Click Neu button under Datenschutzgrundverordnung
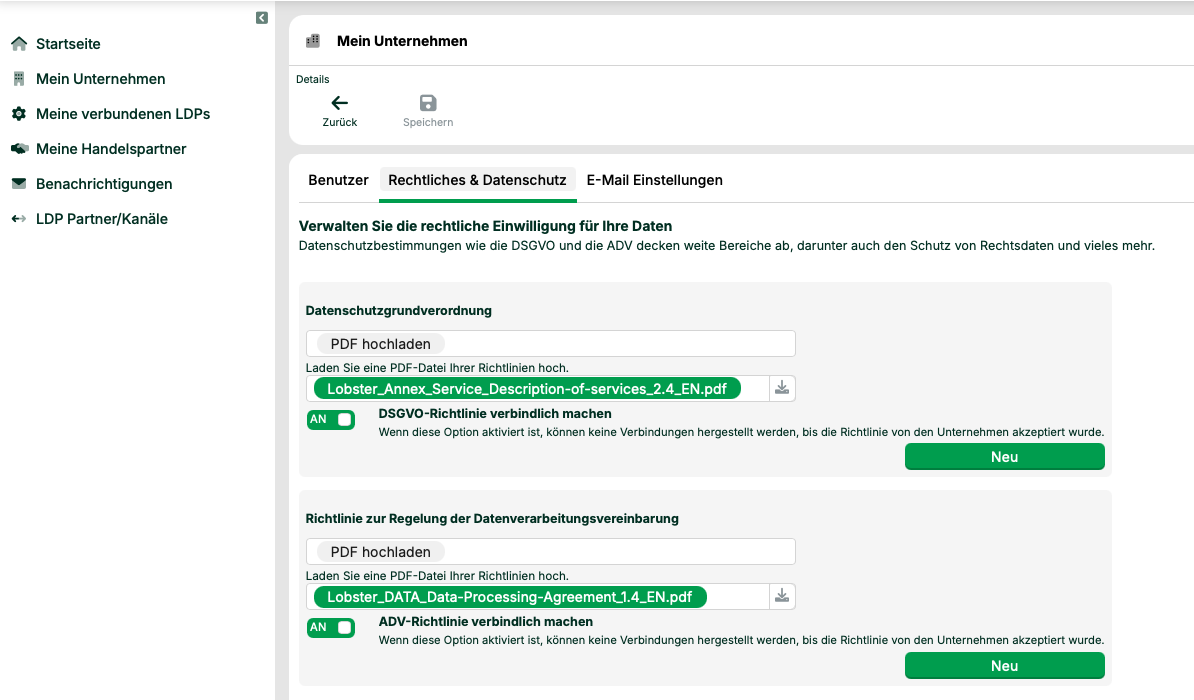 click(x=1004, y=457)
